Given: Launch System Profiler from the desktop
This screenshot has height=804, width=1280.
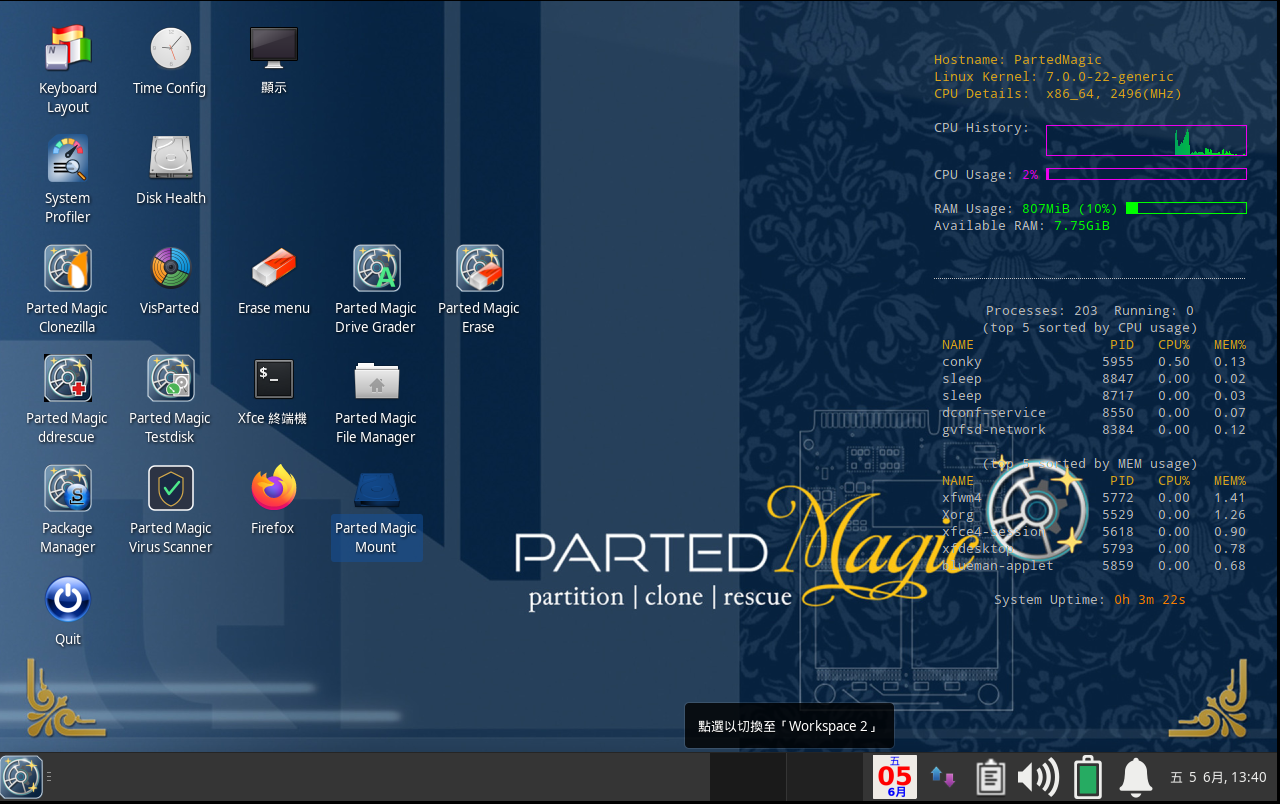Looking at the screenshot, I should (68, 158).
